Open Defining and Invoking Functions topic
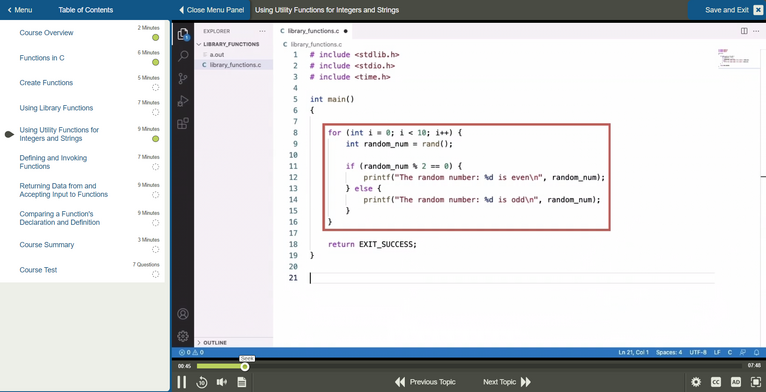Screen dimensions: 766x392 (x=53, y=162)
